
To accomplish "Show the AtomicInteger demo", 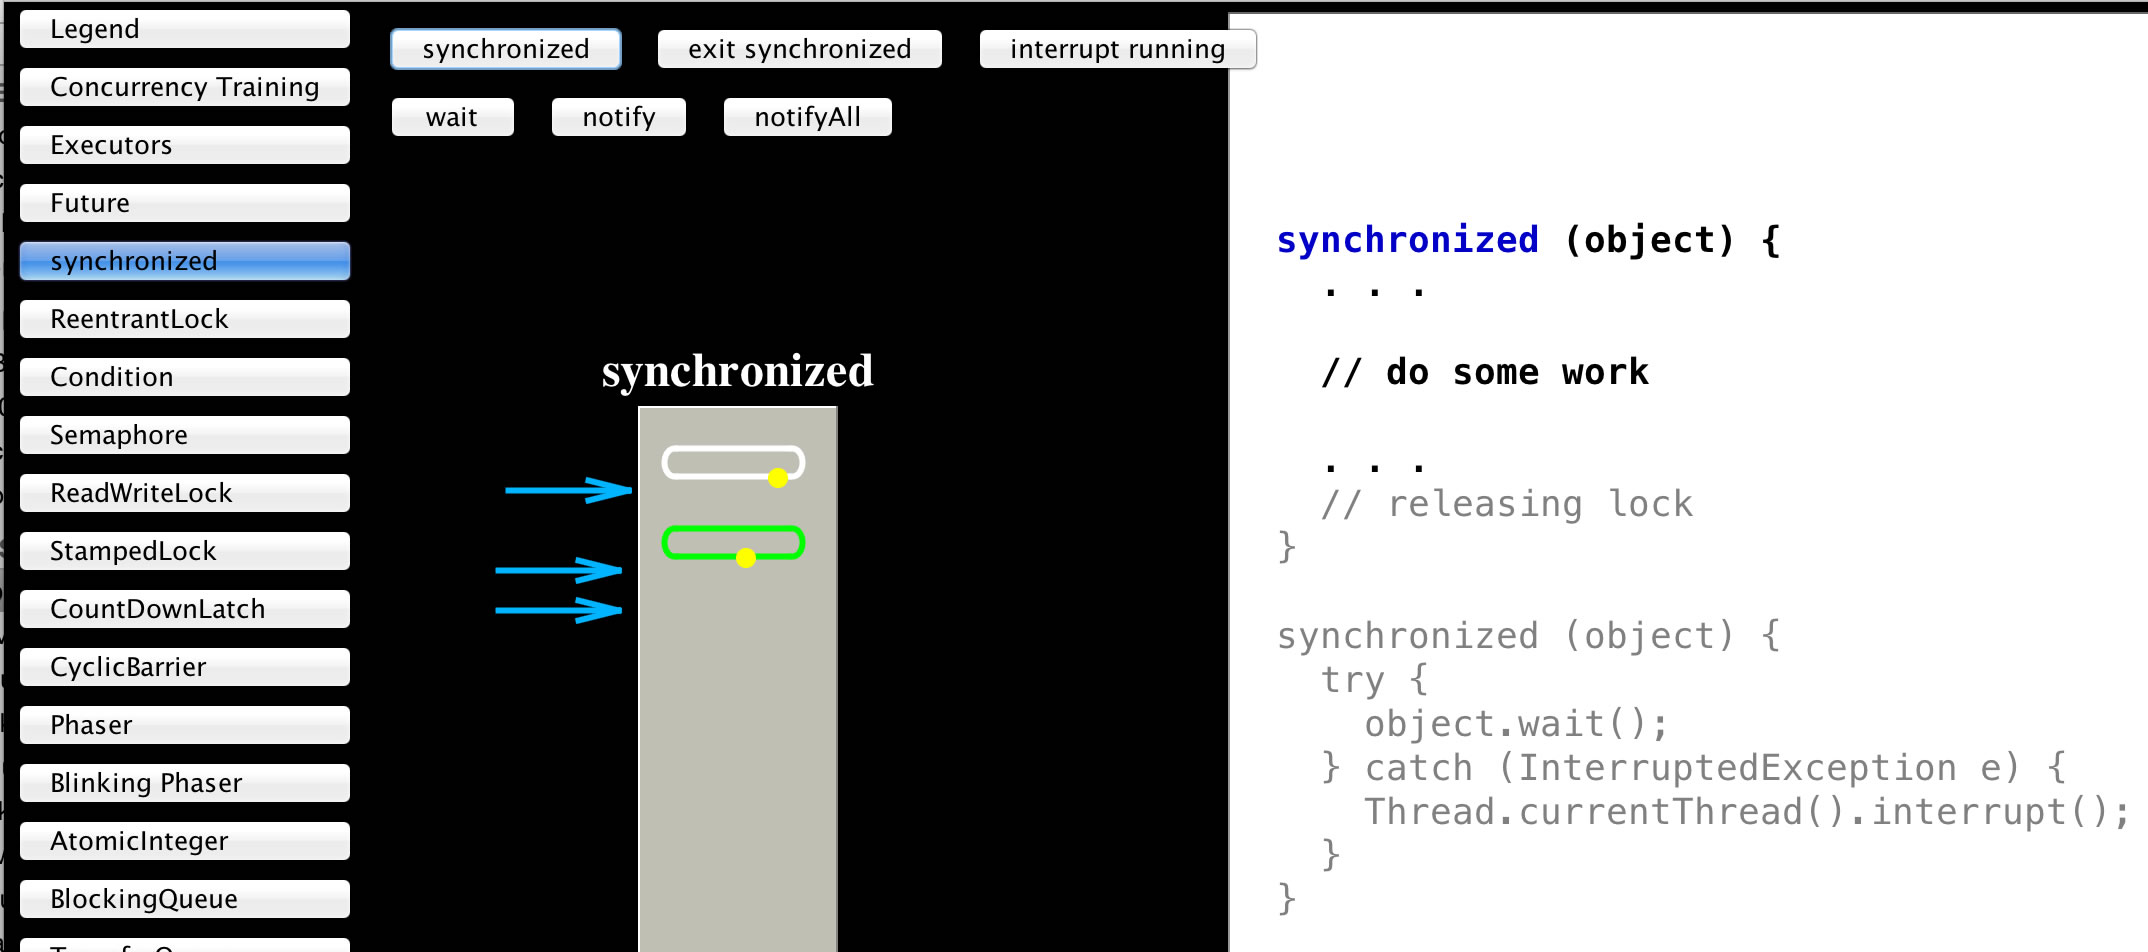I will click(185, 841).
